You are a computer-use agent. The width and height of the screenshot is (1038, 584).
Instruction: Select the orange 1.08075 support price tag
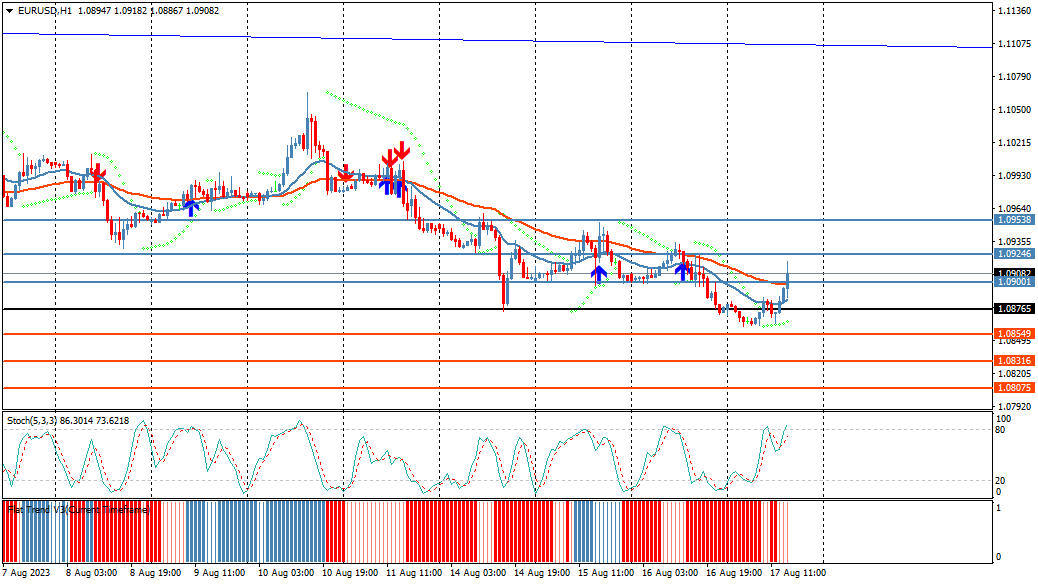1014,388
